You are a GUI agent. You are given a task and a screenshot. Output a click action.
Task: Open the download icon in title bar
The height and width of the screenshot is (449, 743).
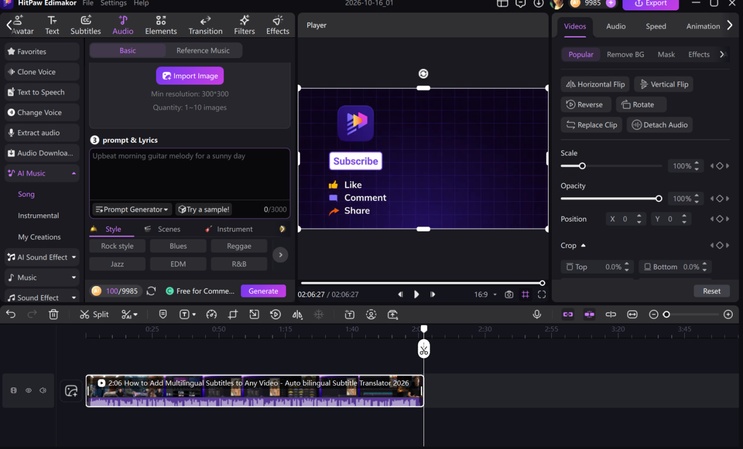tap(538, 3)
